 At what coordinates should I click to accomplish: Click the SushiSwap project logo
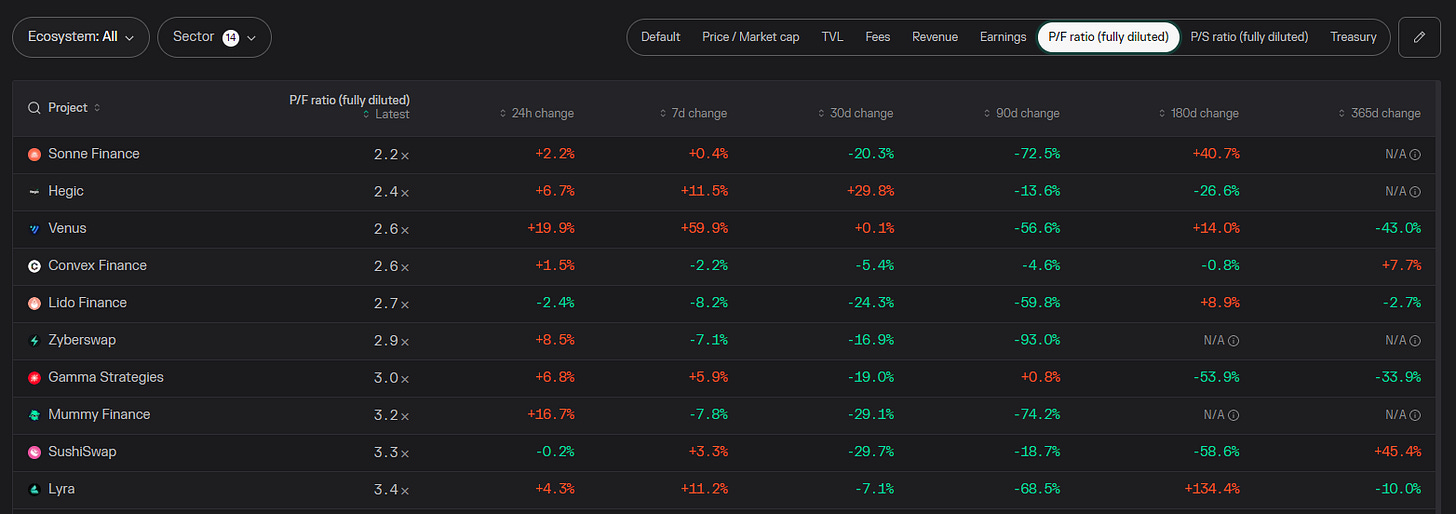[x=34, y=452]
